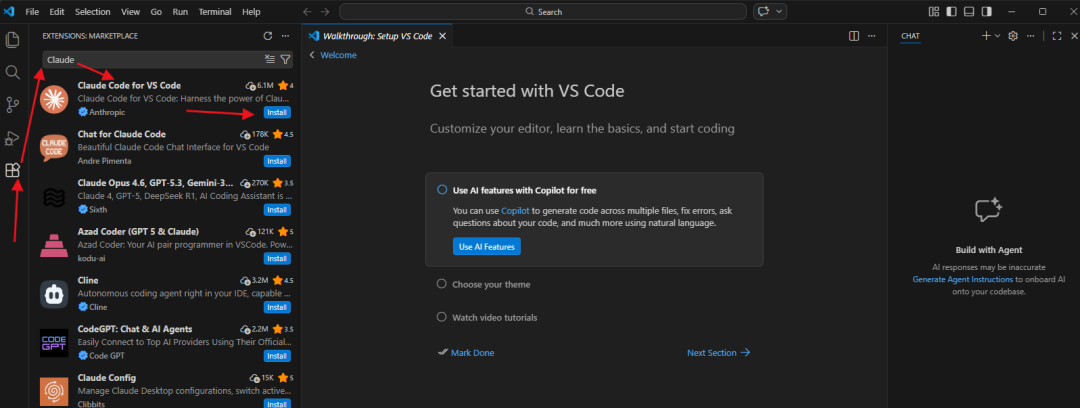Open the Selection menu

93,11
